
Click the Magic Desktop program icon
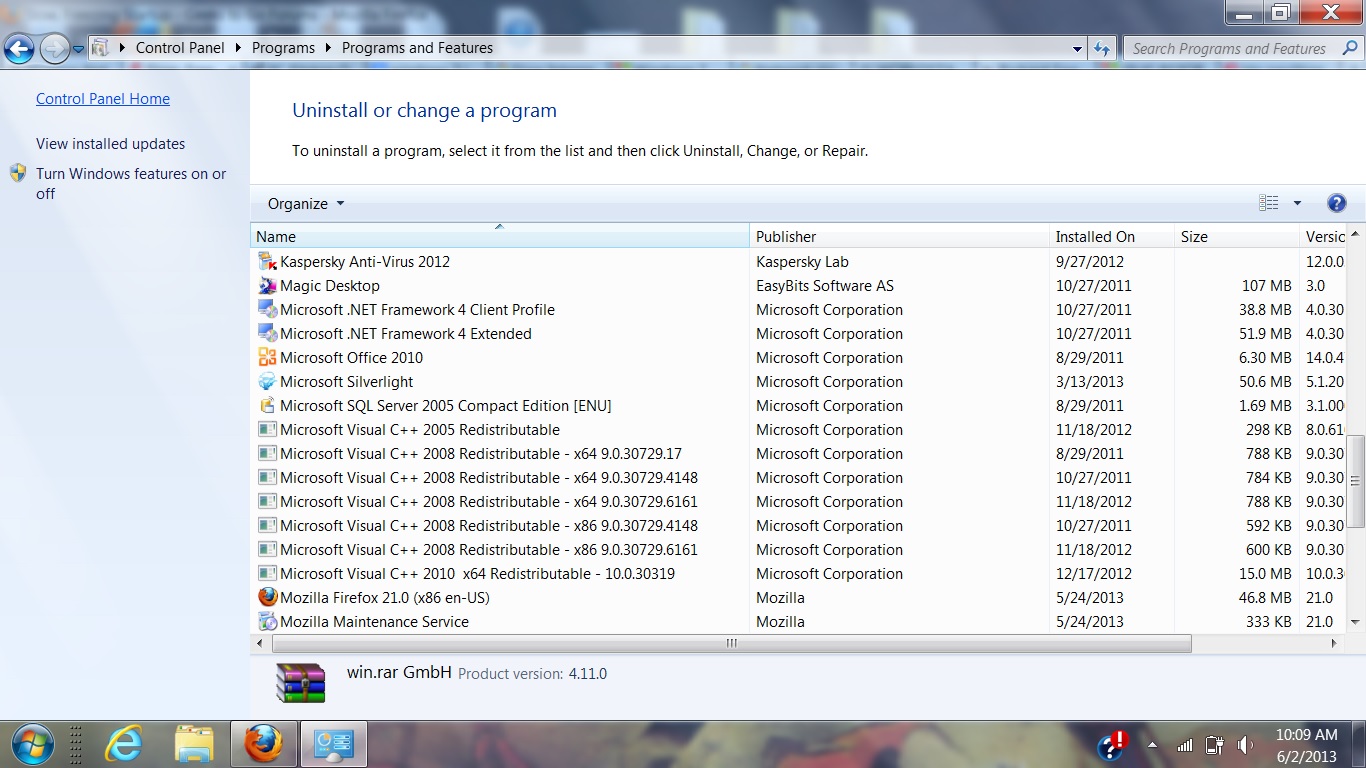coord(267,286)
